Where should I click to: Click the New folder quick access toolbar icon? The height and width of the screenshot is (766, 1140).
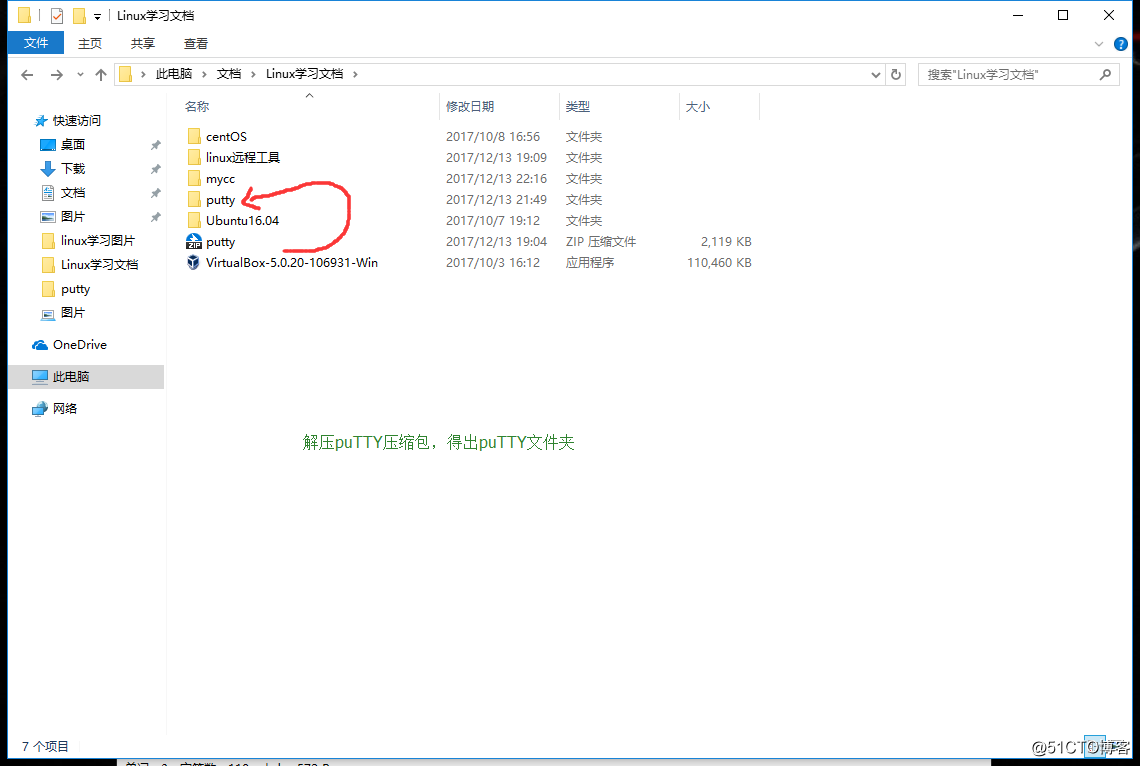79,15
